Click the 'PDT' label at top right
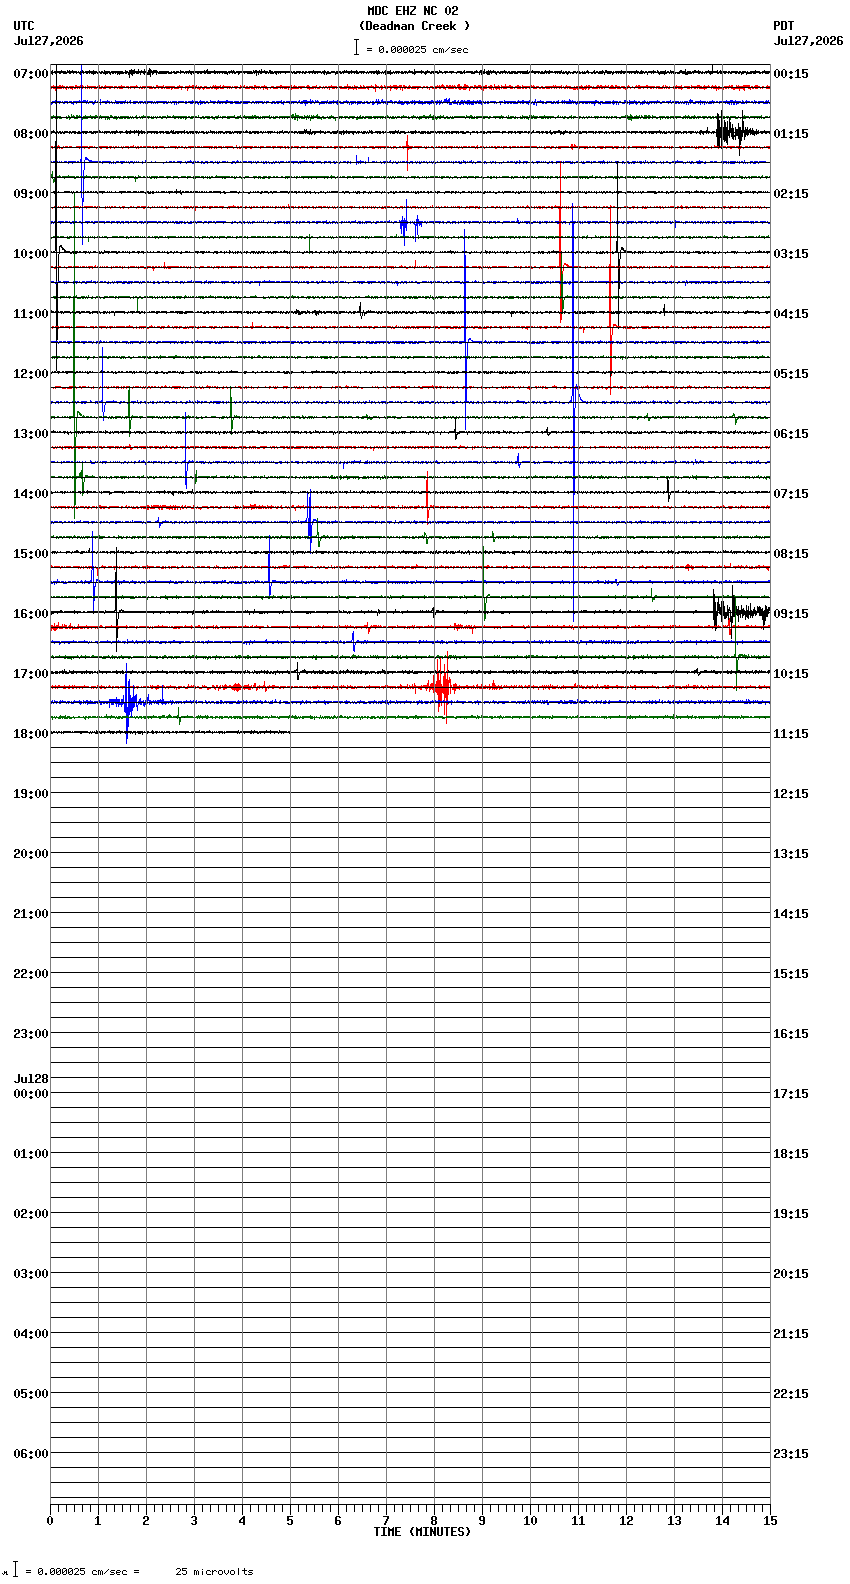Image resolution: width=850 pixels, height=1584 pixels. pos(783,26)
